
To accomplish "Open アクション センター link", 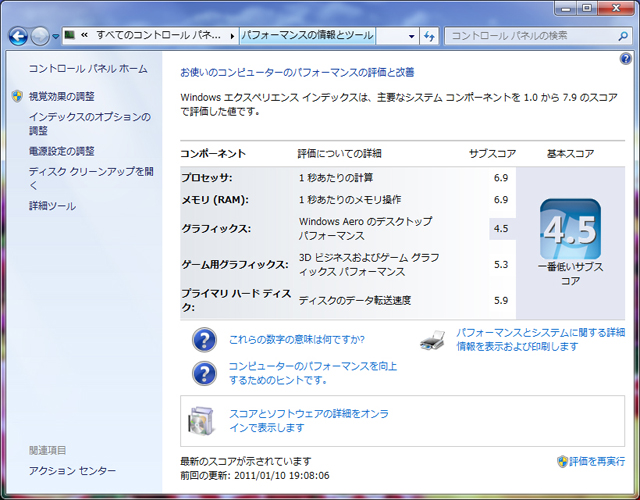I will pos(72,471).
